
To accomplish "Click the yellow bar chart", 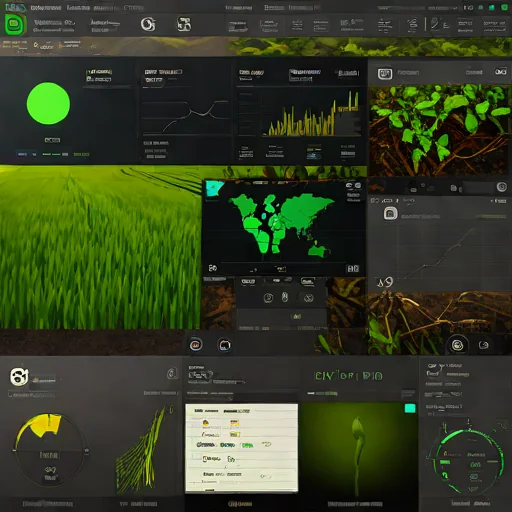I will [x=313, y=115].
